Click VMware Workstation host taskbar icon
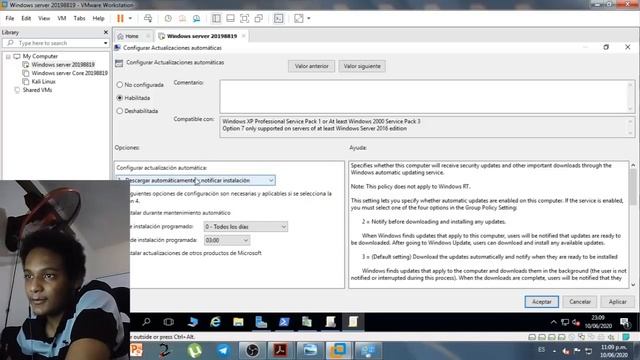Image resolution: width=640 pixels, height=360 pixels. 338,350
